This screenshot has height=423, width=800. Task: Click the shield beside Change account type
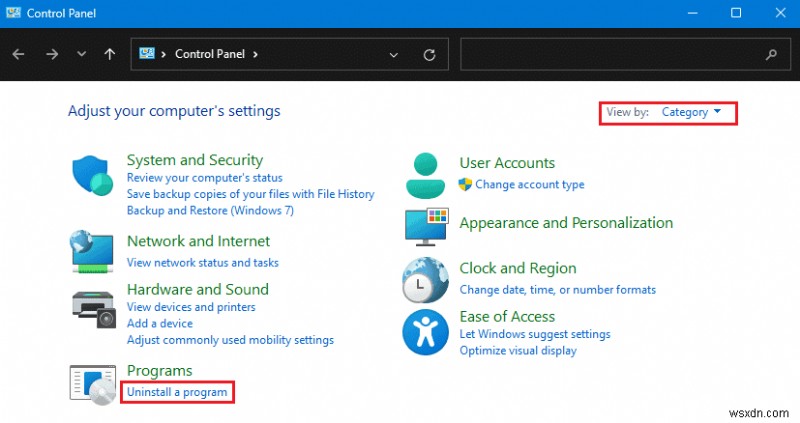pos(465,184)
